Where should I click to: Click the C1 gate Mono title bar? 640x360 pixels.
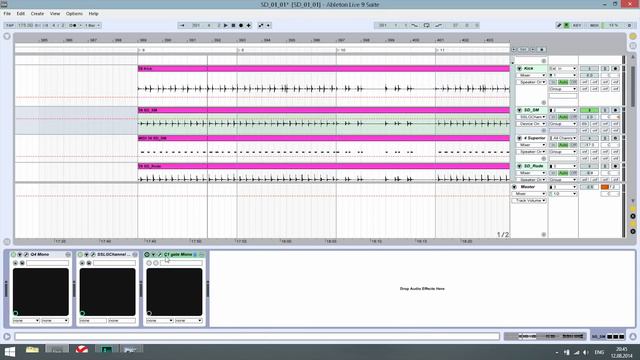coord(178,254)
